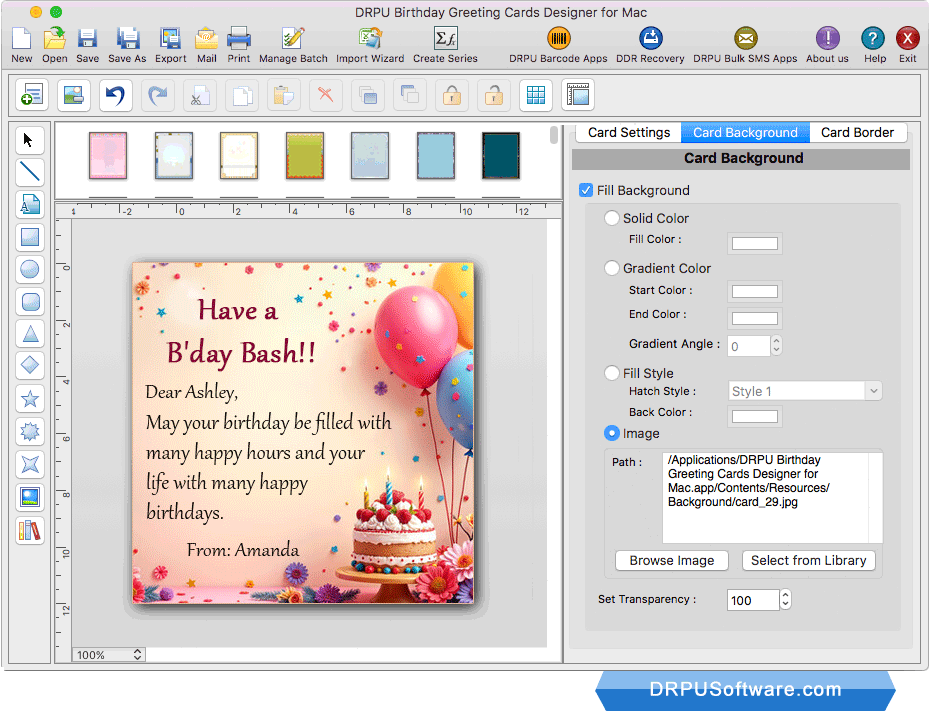Screen dimensions: 929x711
Task: Open the Hatch Style dropdown
Action: [805, 390]
